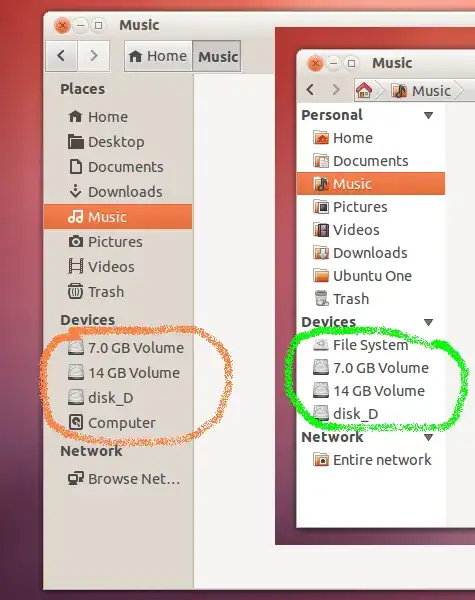Open Pictures under Personal sidebar
This screenshot has width=475, height=600.
point(371,207)
